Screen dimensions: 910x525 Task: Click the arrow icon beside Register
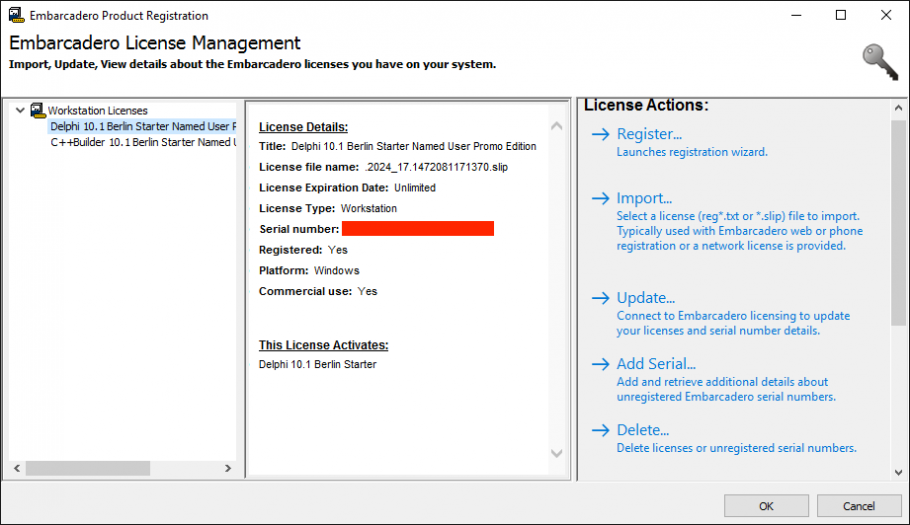pos(601,134)
